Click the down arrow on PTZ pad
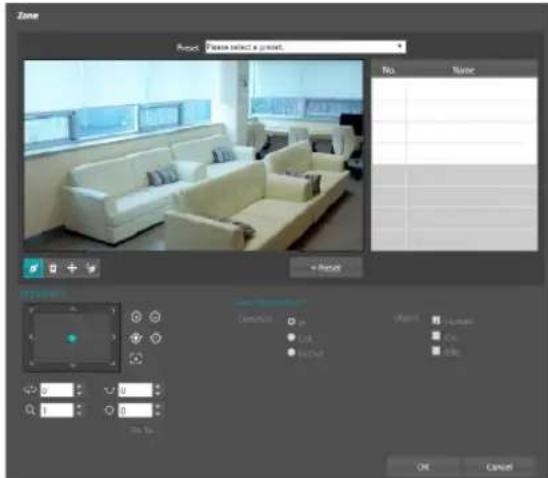548x478 pixels. (x=72, y=365)
